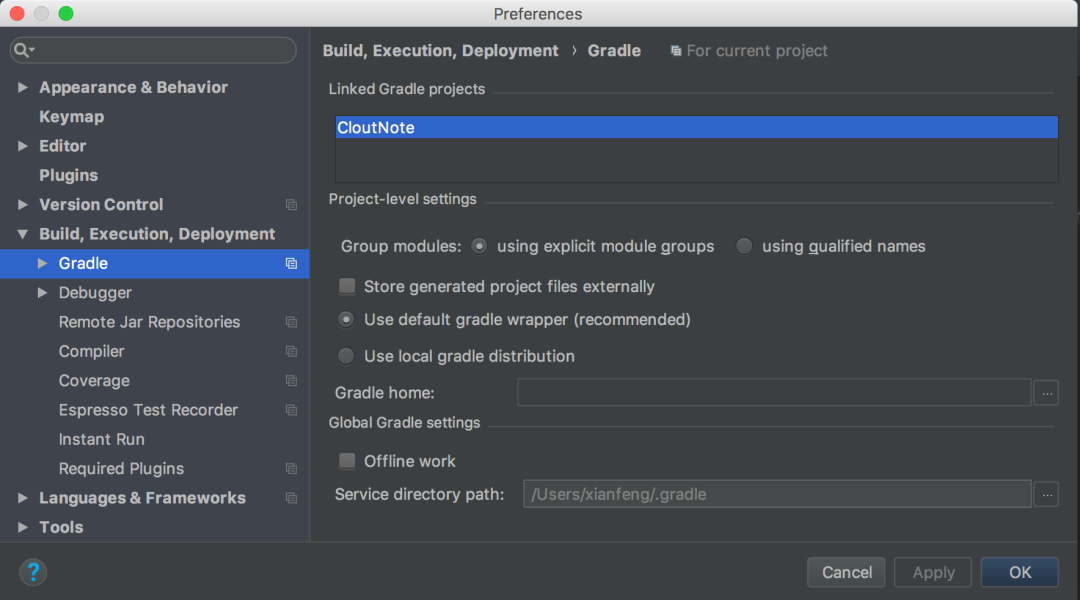Viewport: 1080px width, 600px height.
Task: Click the search magnifier icon
Action: tap(22, 50)
